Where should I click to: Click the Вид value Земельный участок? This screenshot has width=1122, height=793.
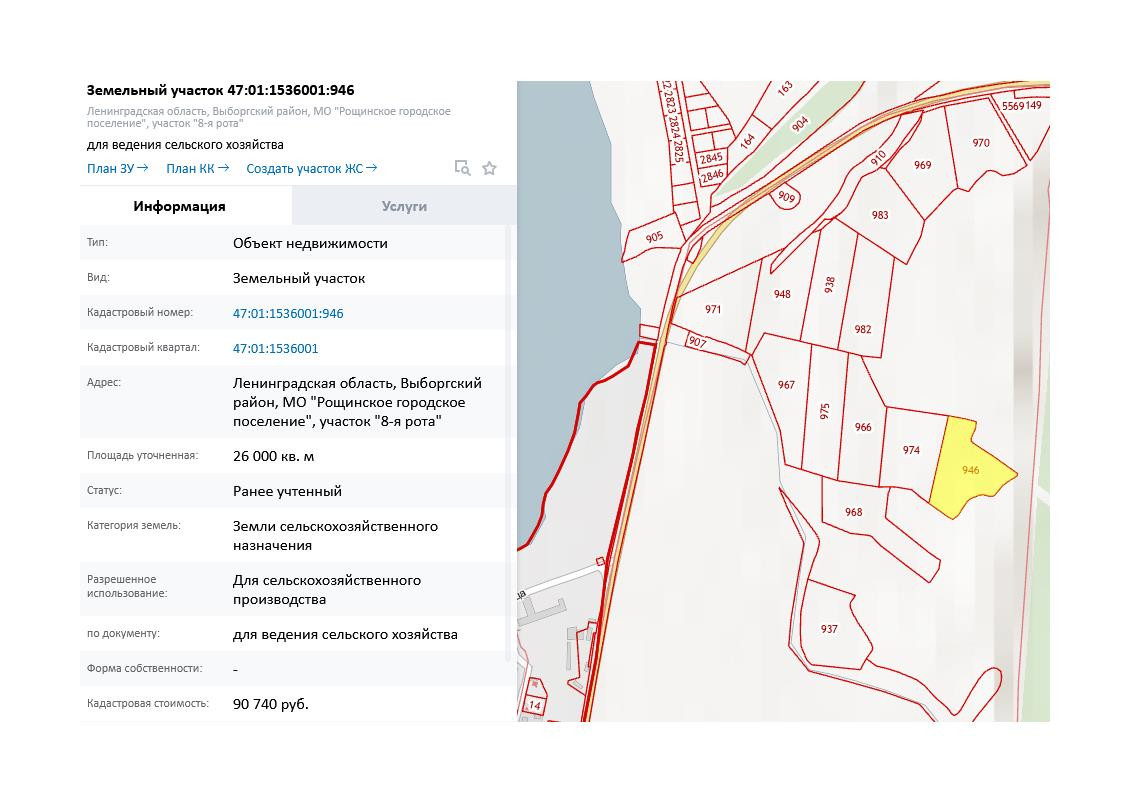point(298,278)
